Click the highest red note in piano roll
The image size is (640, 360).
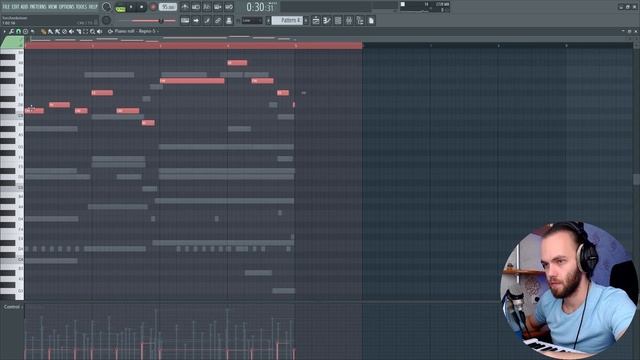237,63
